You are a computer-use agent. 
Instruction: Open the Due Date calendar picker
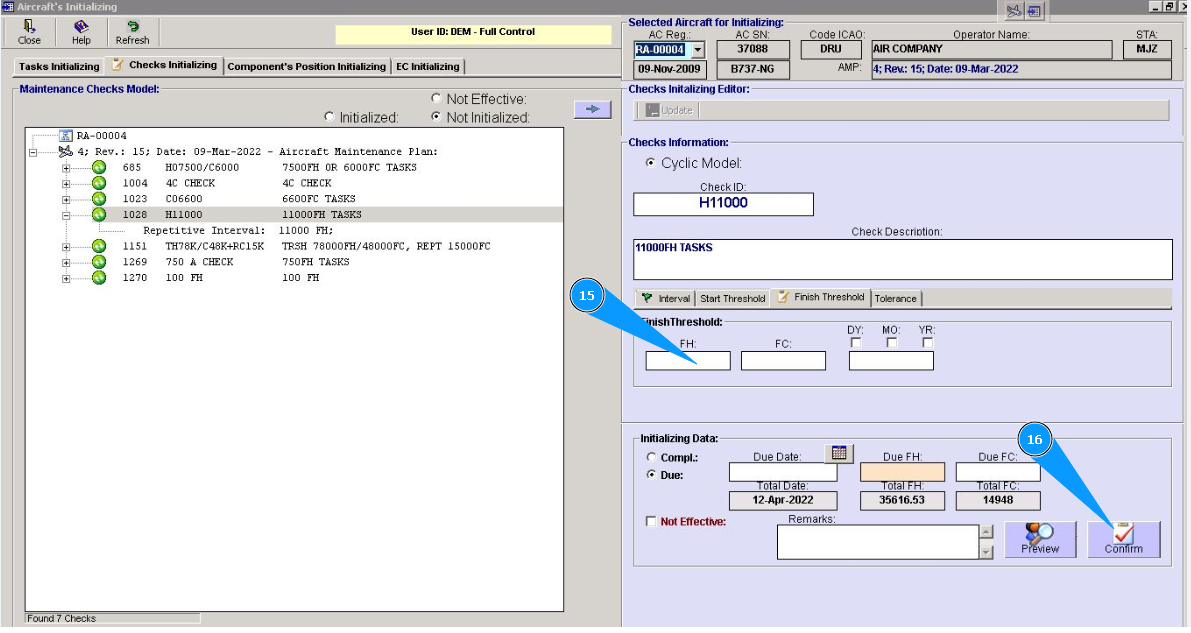pos(840,453)
